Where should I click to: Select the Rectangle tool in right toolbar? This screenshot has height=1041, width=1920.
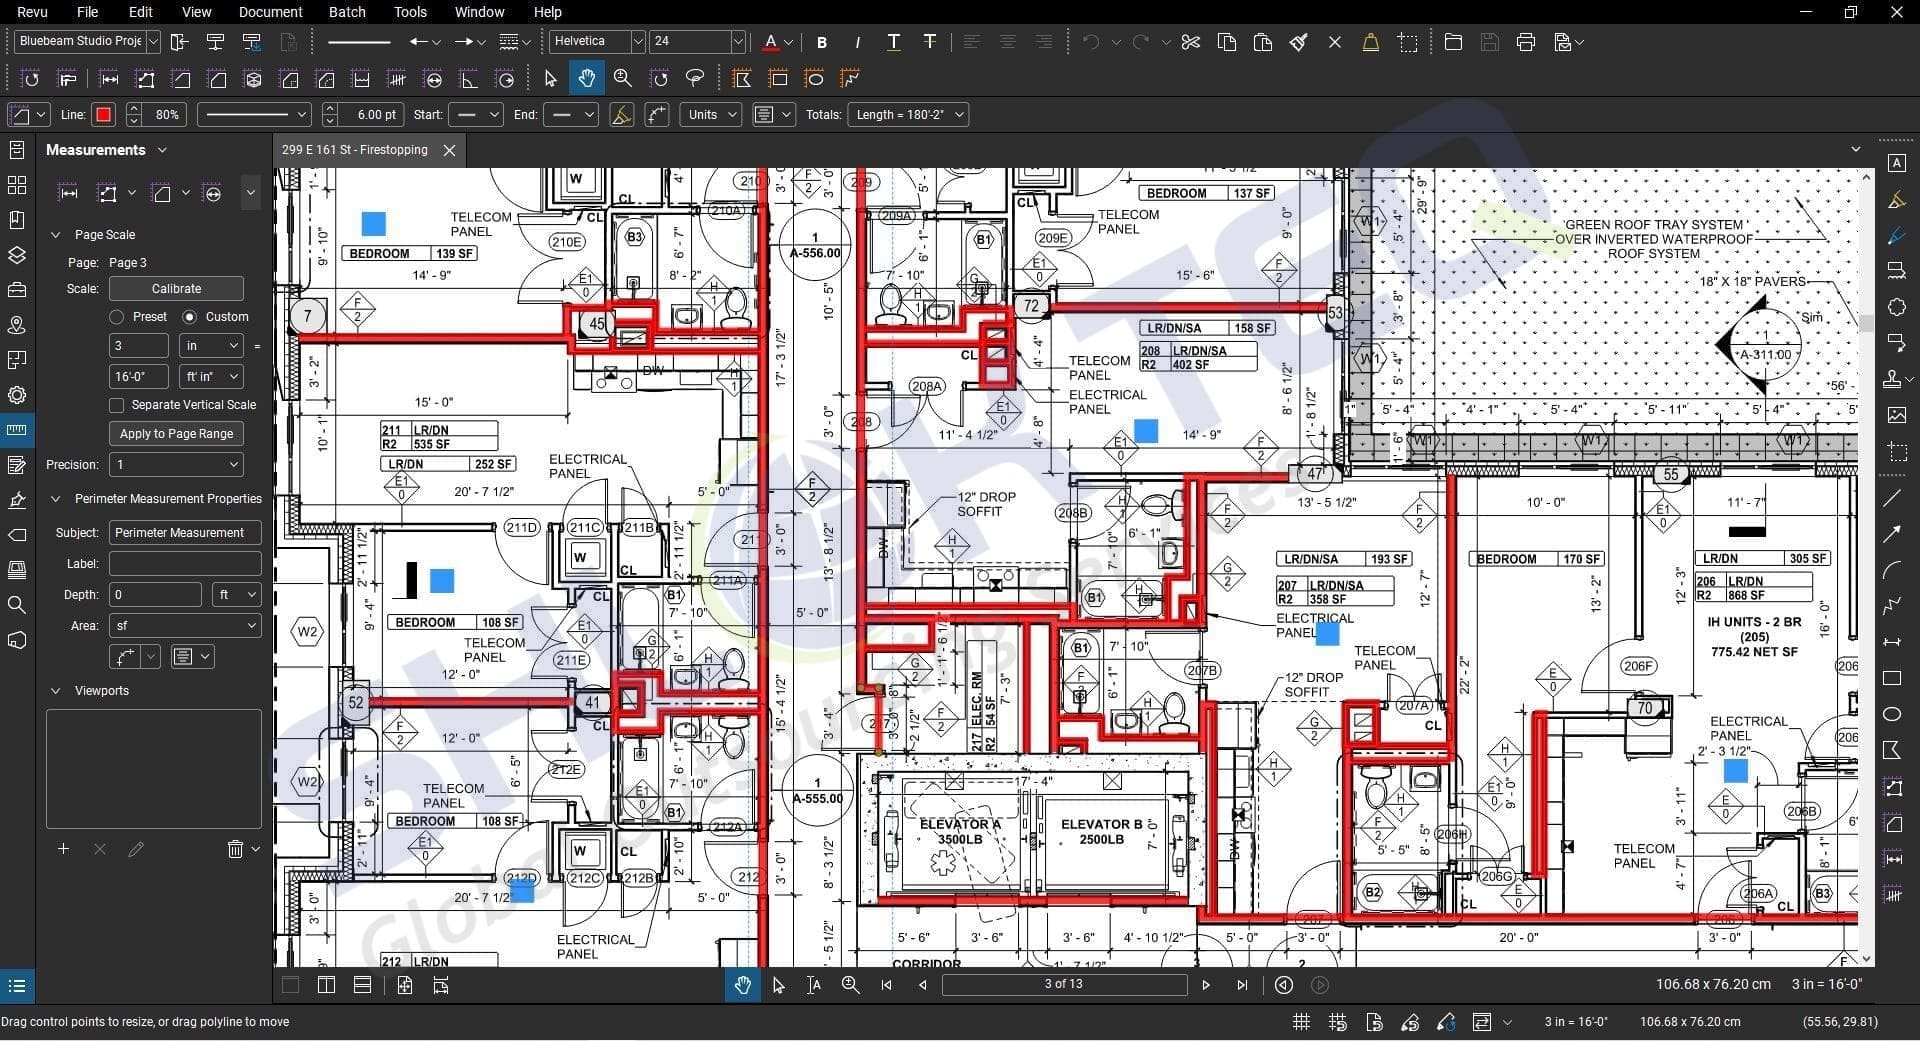[x=1892, y=678]
